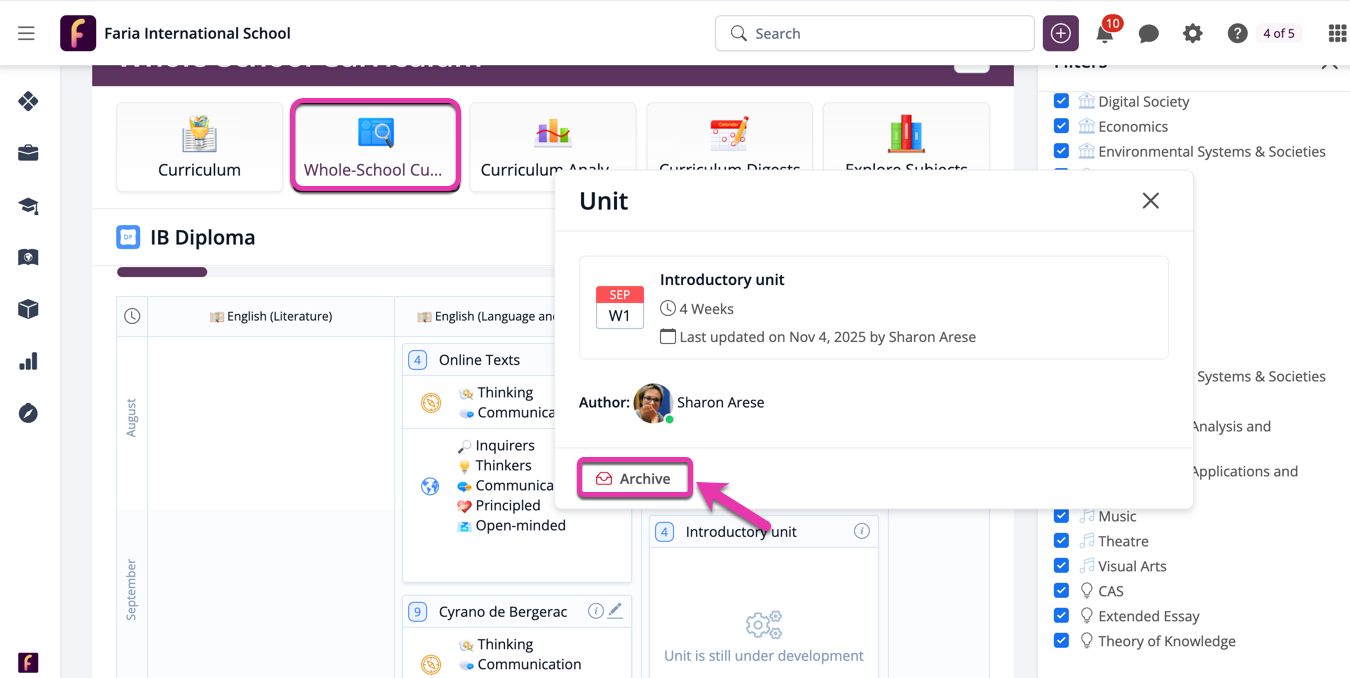Uncheck the Economics subject filter
Image resolution: width=1350 pixels, height=678 pixels.
click(1061, 125)
